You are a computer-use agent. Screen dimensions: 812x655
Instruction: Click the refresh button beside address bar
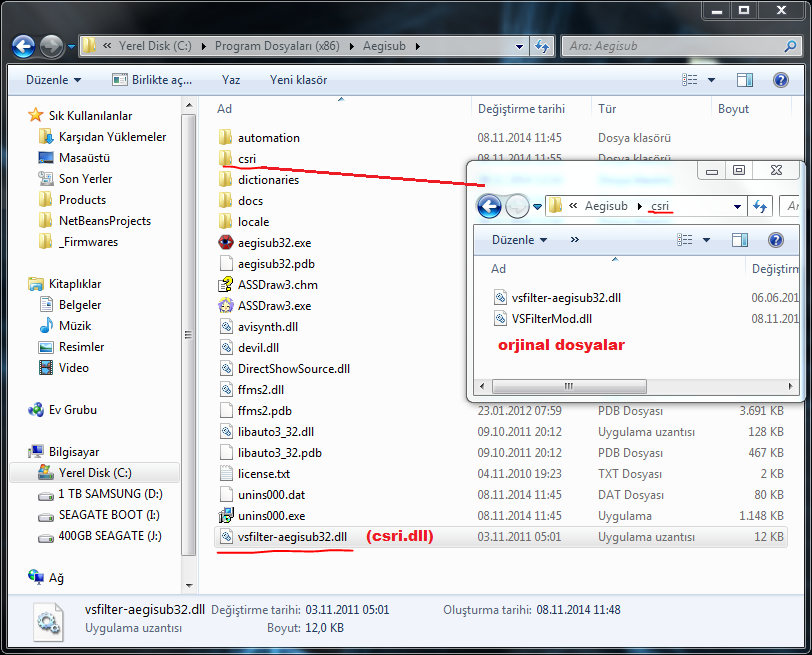542,46
